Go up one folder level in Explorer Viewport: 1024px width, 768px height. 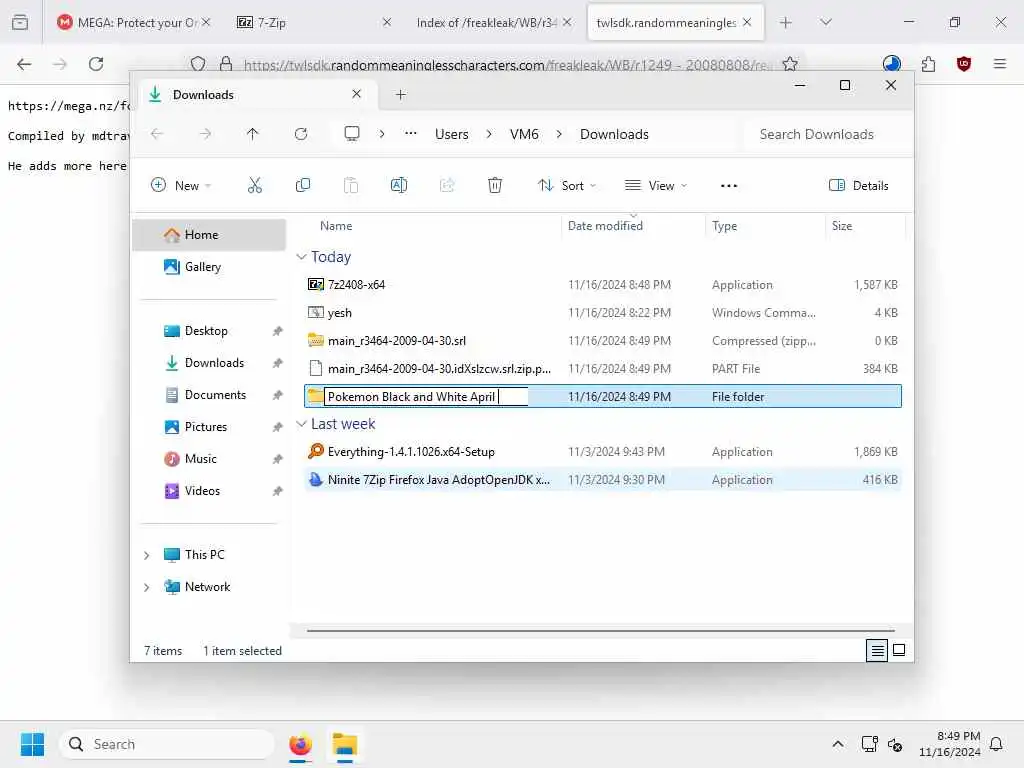253,134
